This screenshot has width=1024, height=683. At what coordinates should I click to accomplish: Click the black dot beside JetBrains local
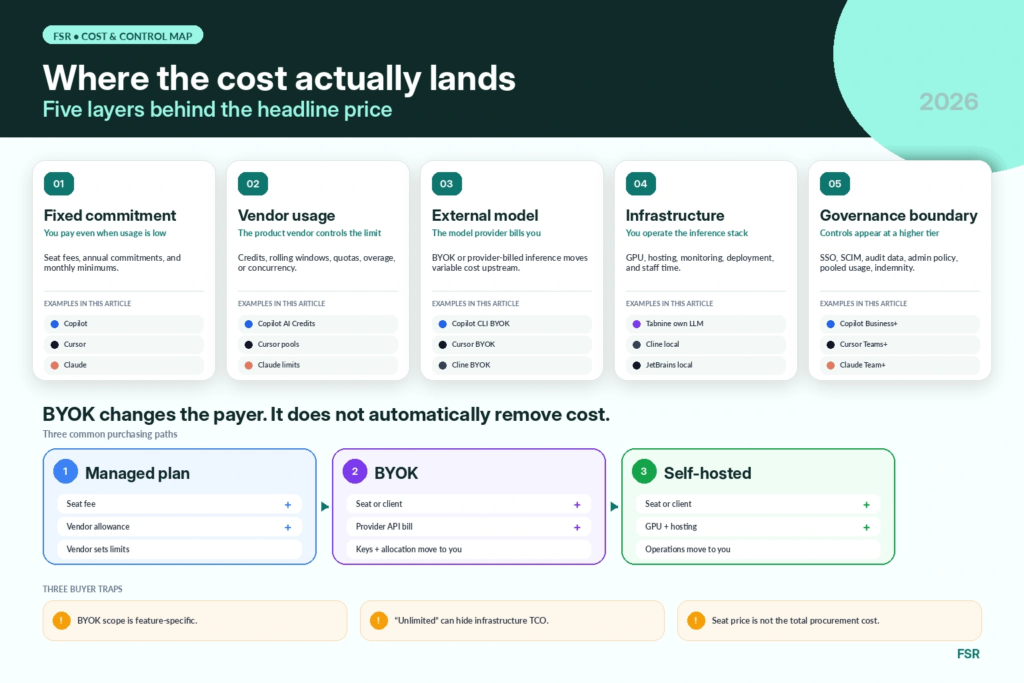(636, 366)
